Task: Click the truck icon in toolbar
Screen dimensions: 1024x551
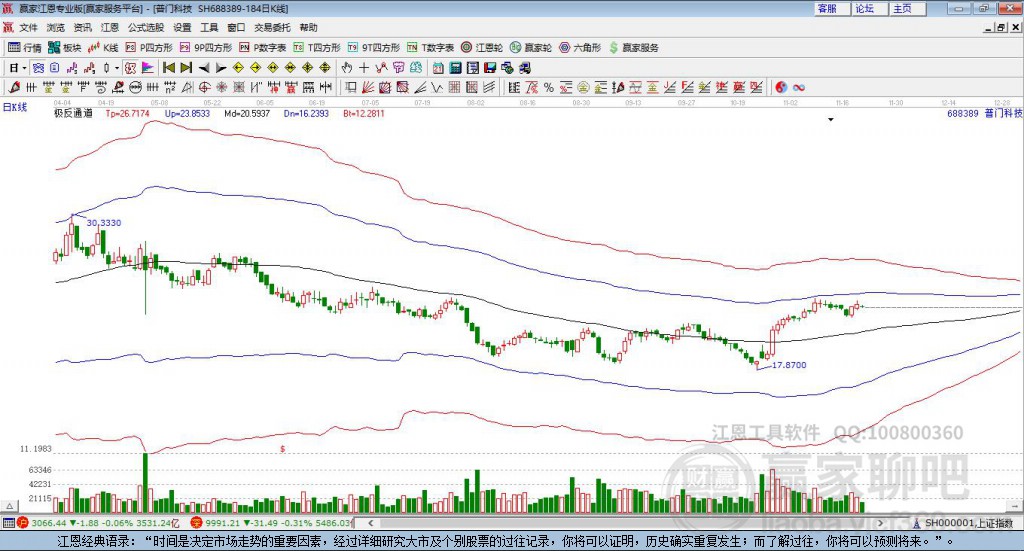Action: [524, 68]
